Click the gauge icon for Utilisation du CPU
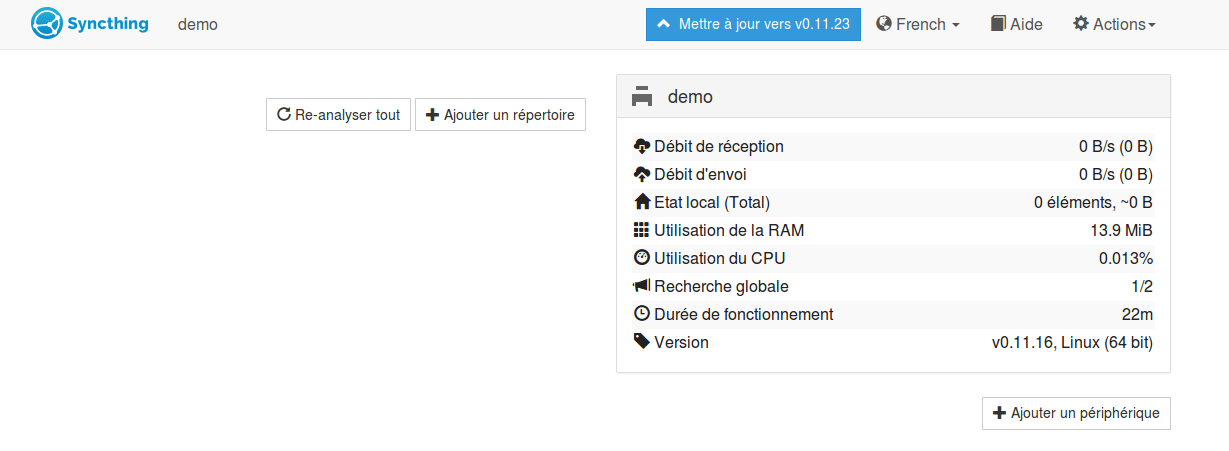 (x=642, y=258)
